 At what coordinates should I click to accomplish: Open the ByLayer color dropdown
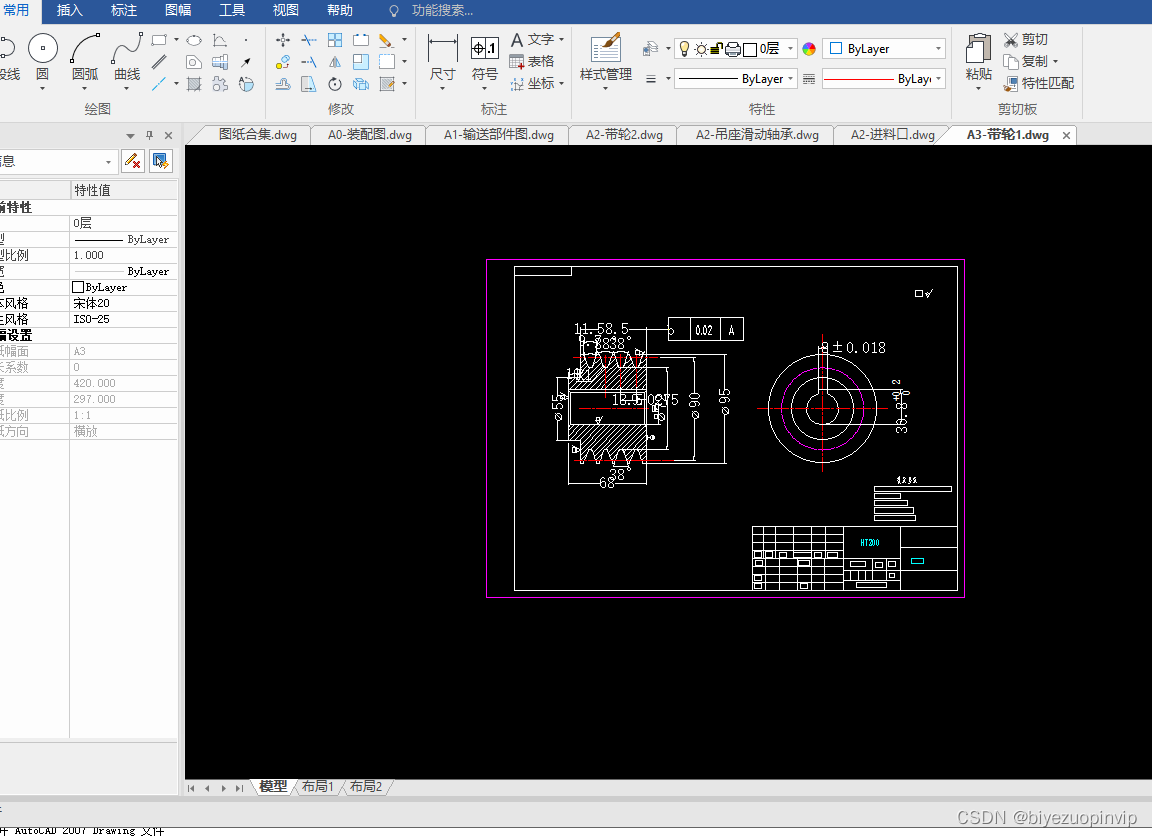click(938, 49)
